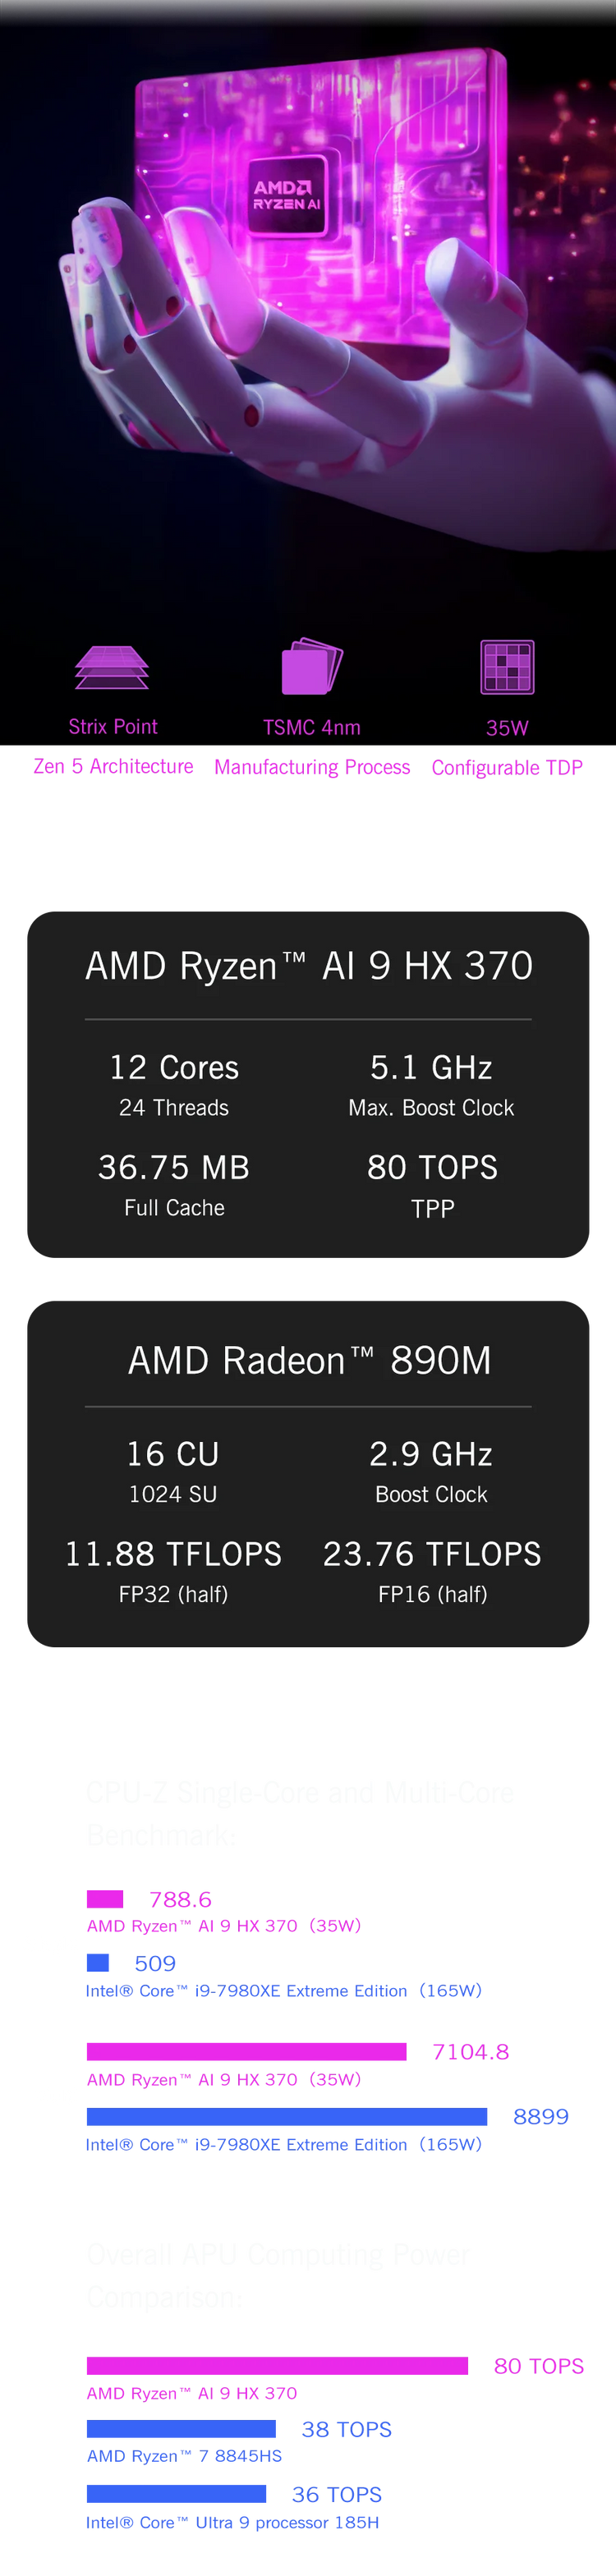Screen dimensions: 616x2576
Task: Click the AMD Ryzen AI logo on chip
Action: click(287, 195)
